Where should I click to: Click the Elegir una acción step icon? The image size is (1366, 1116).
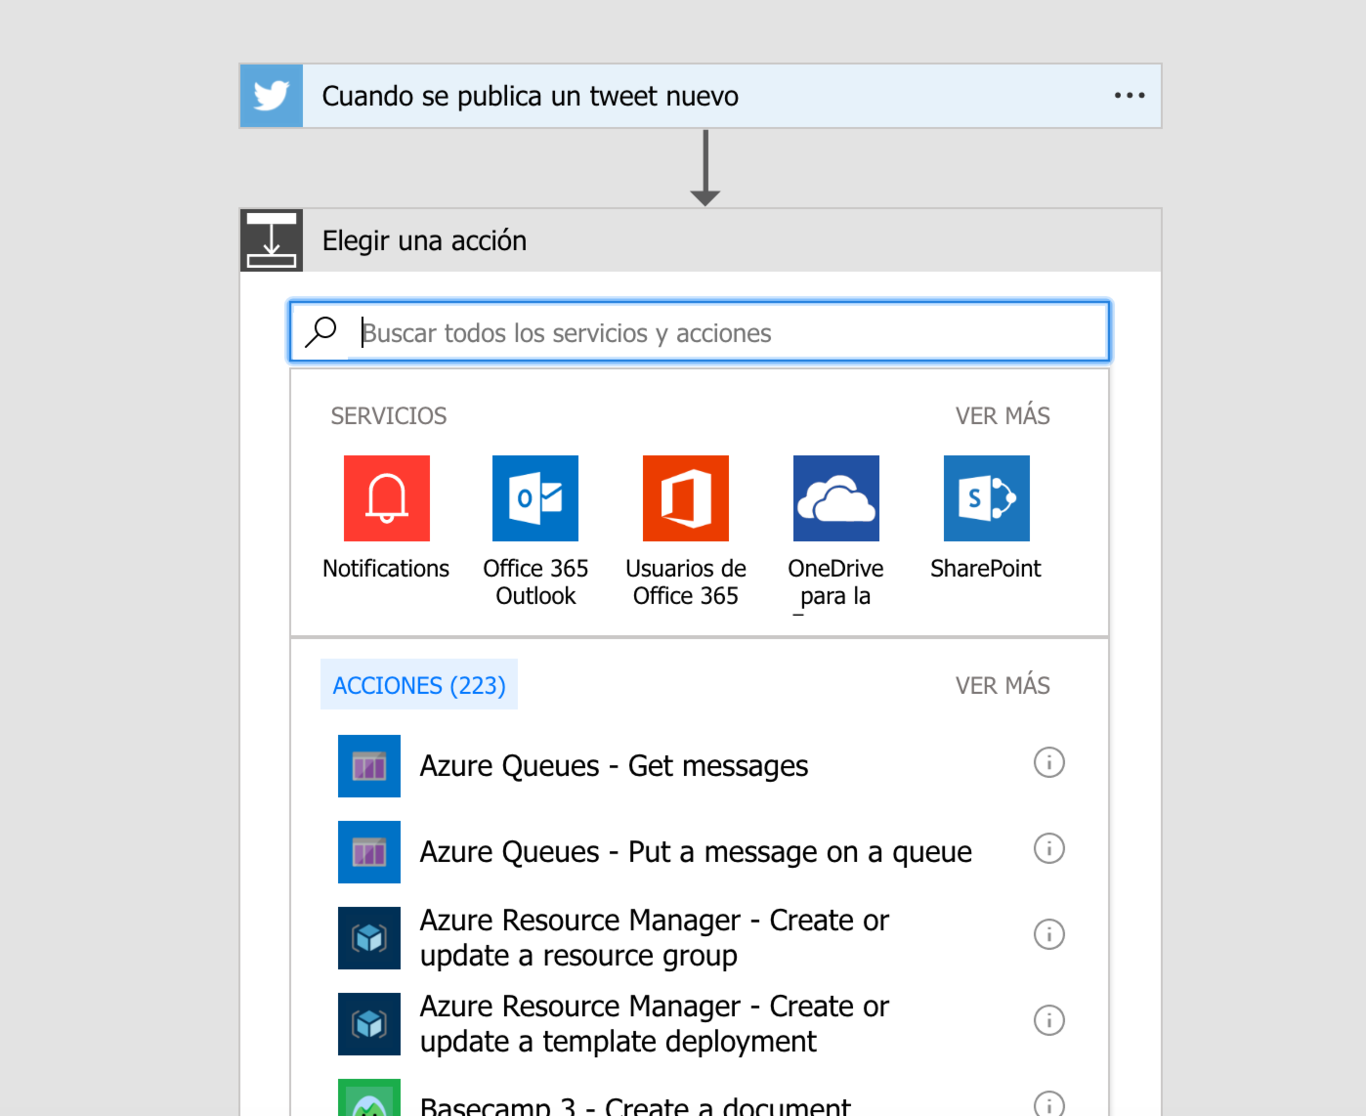(271, 240)
